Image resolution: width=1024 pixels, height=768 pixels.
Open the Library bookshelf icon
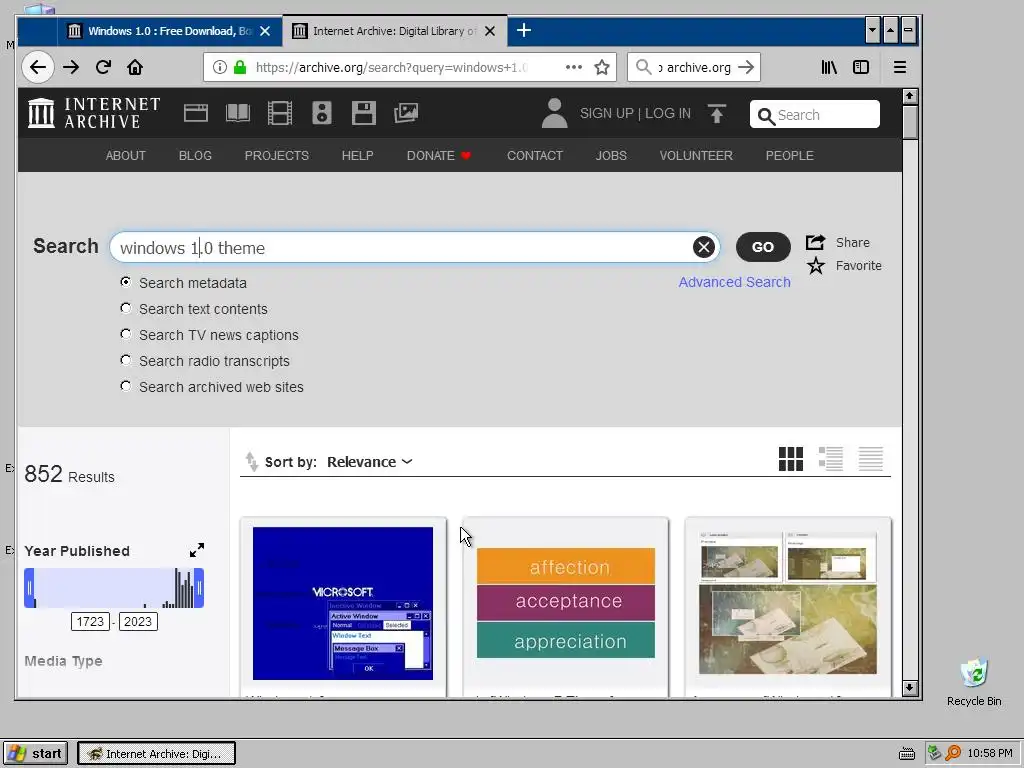point(829,67)
